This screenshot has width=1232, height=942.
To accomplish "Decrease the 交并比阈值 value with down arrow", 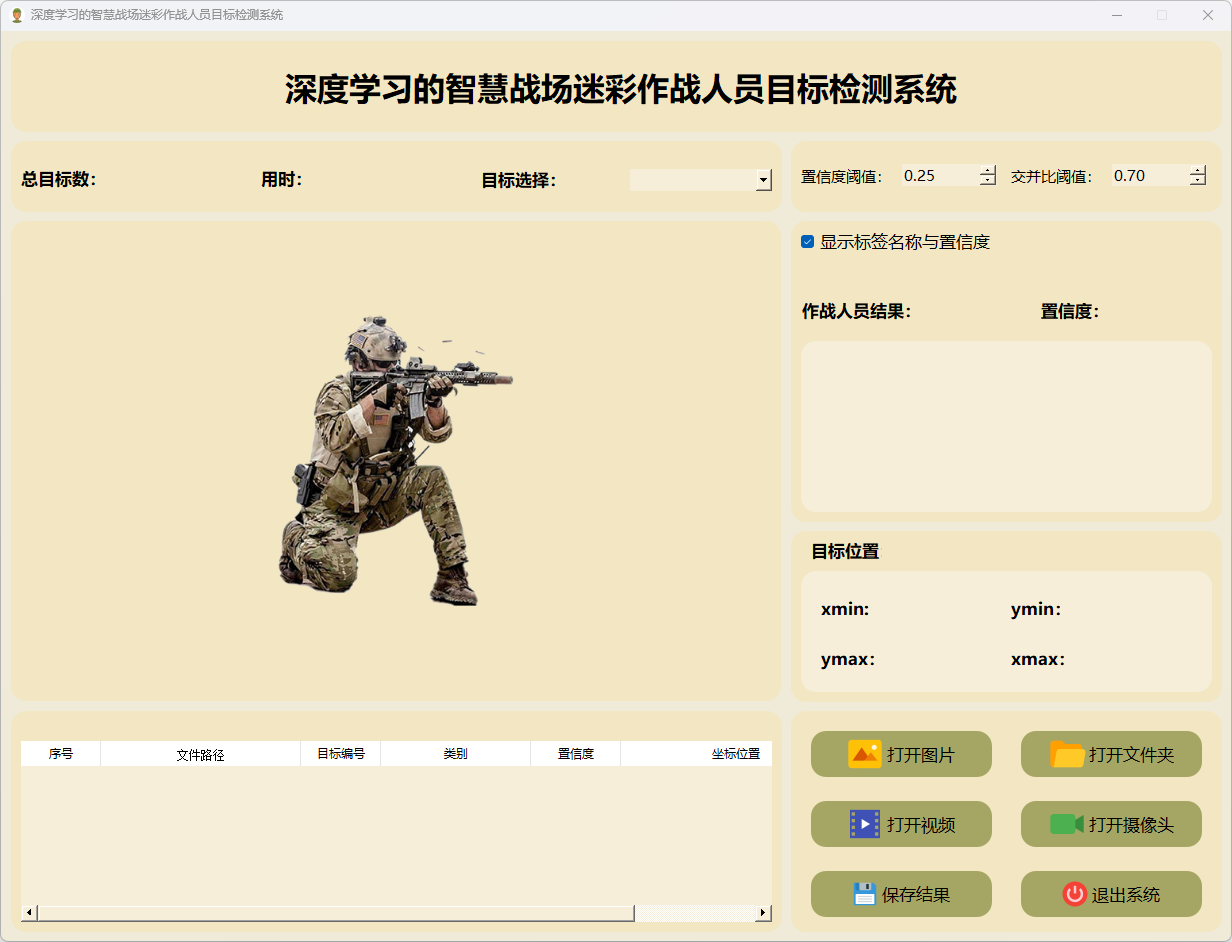I will (1198, 181).
